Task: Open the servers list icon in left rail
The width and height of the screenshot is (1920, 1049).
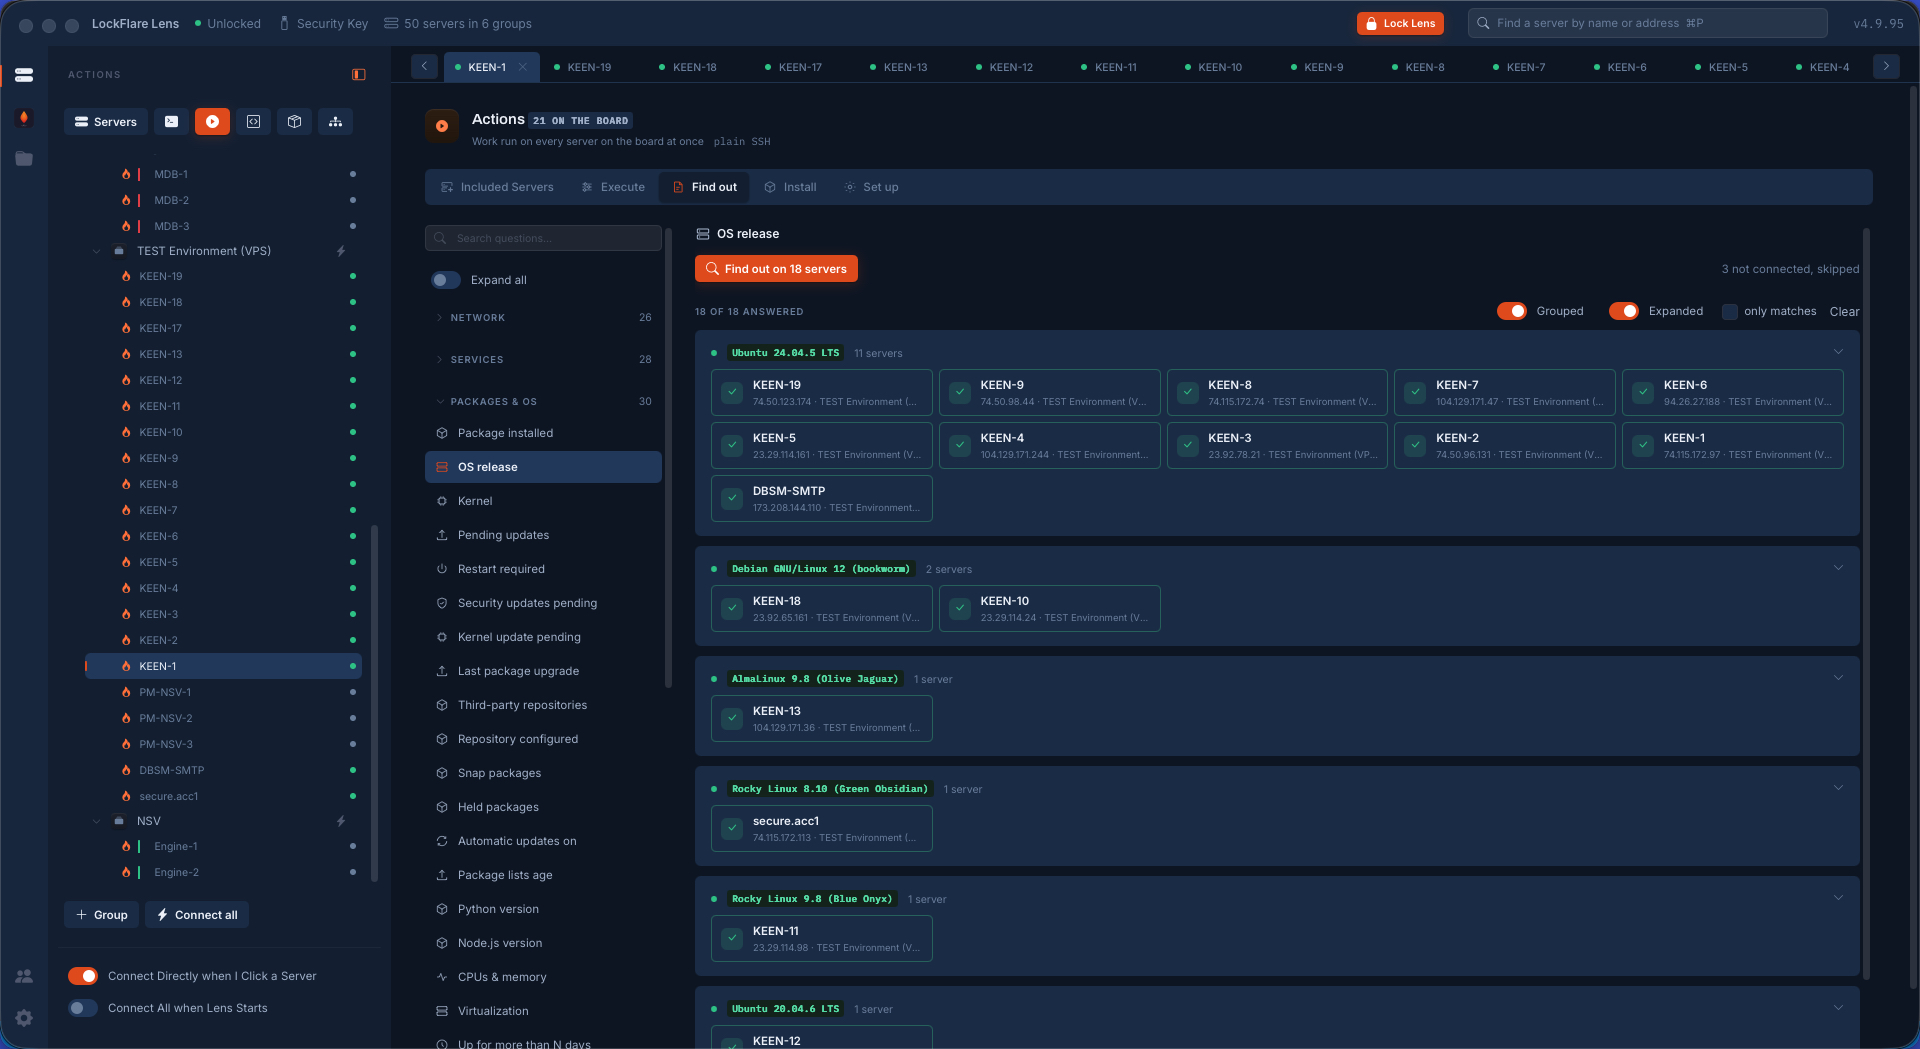Action: click(x=24, y=75)
